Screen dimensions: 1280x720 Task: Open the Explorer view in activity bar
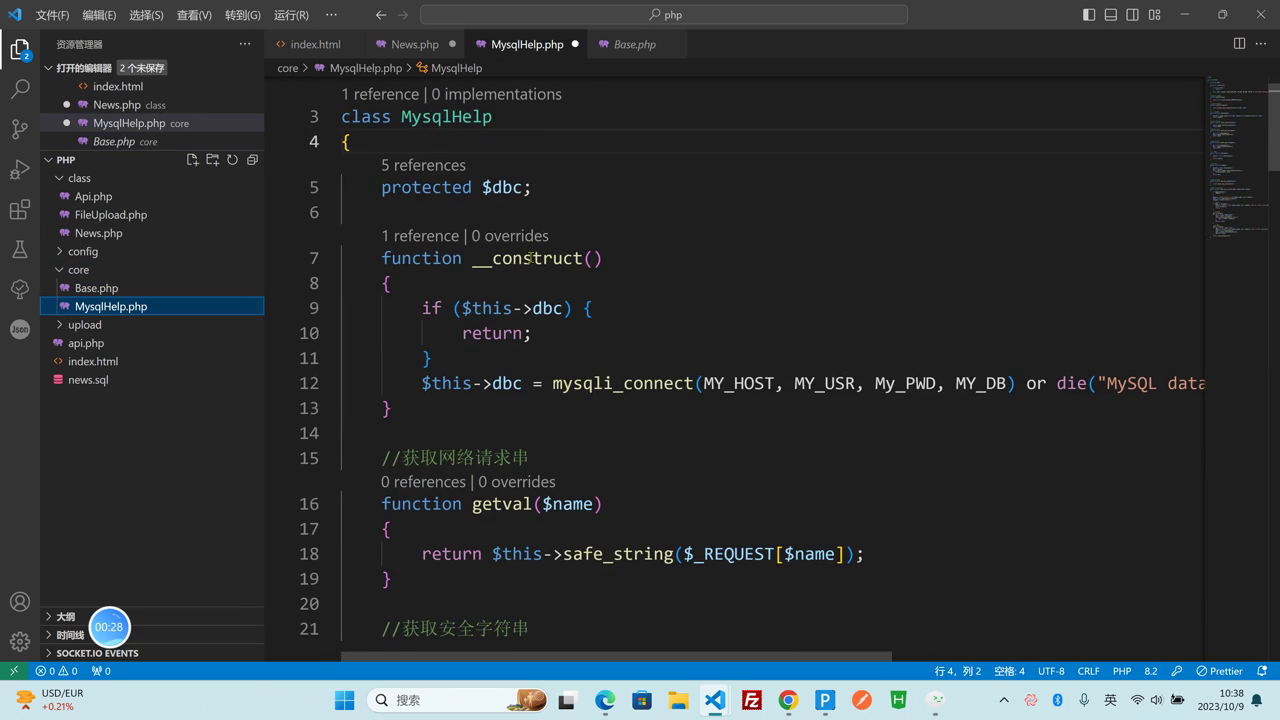(20, 49)
